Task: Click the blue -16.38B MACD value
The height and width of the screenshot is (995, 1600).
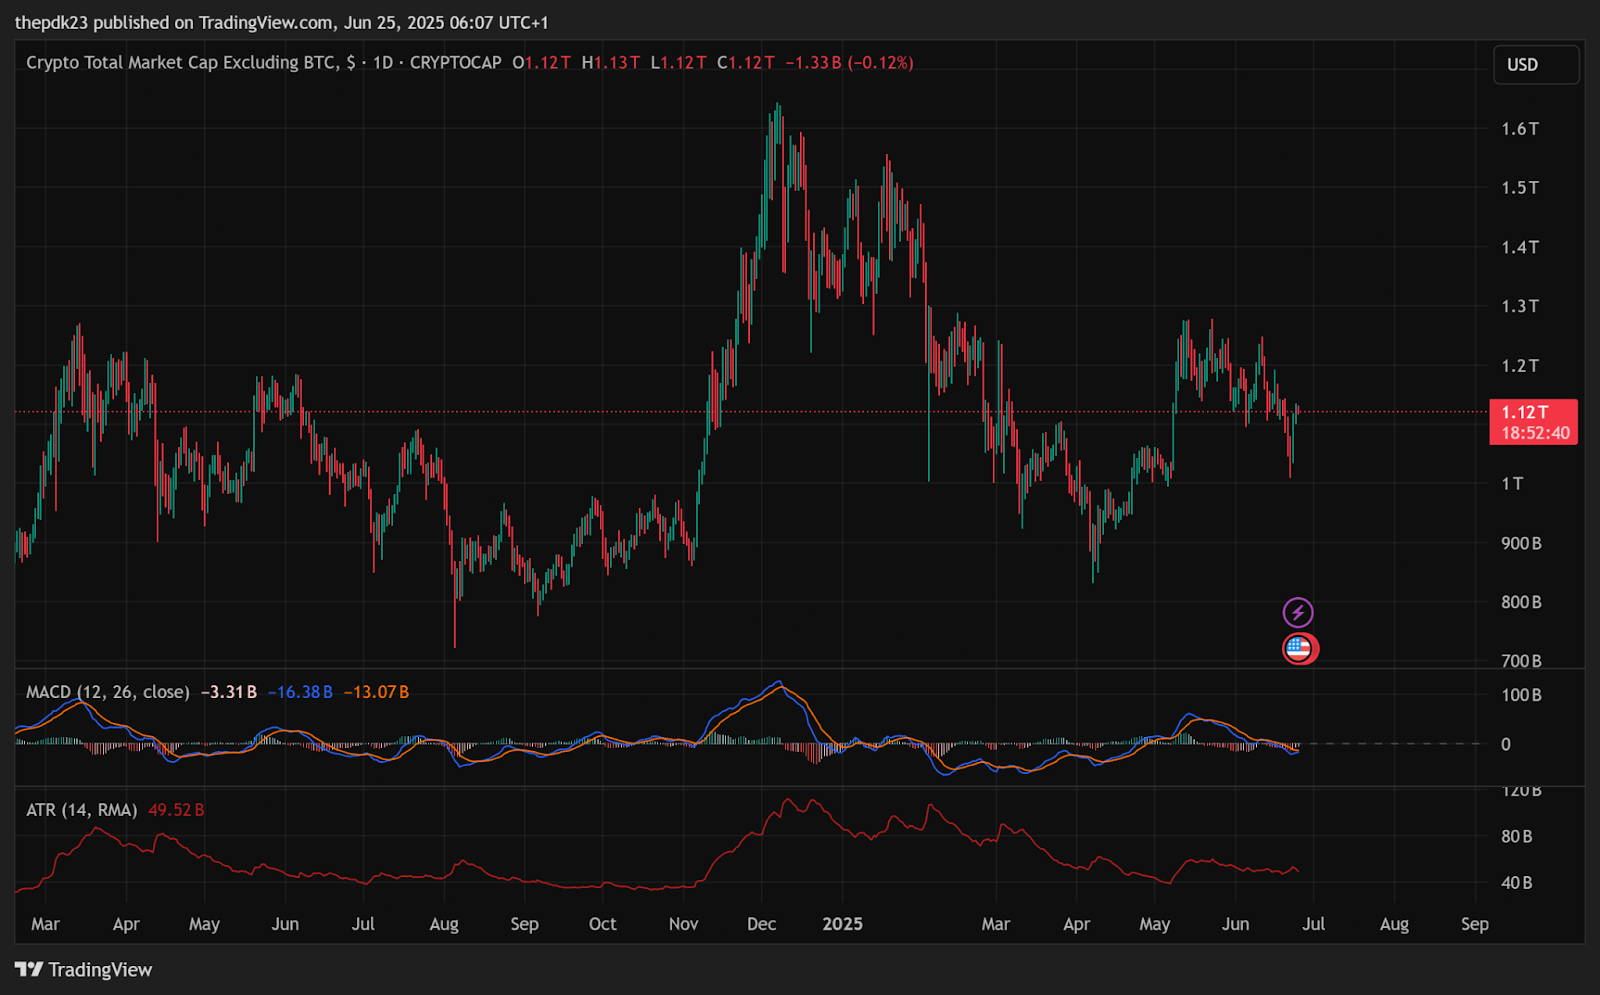Action: tap(300, 692)
